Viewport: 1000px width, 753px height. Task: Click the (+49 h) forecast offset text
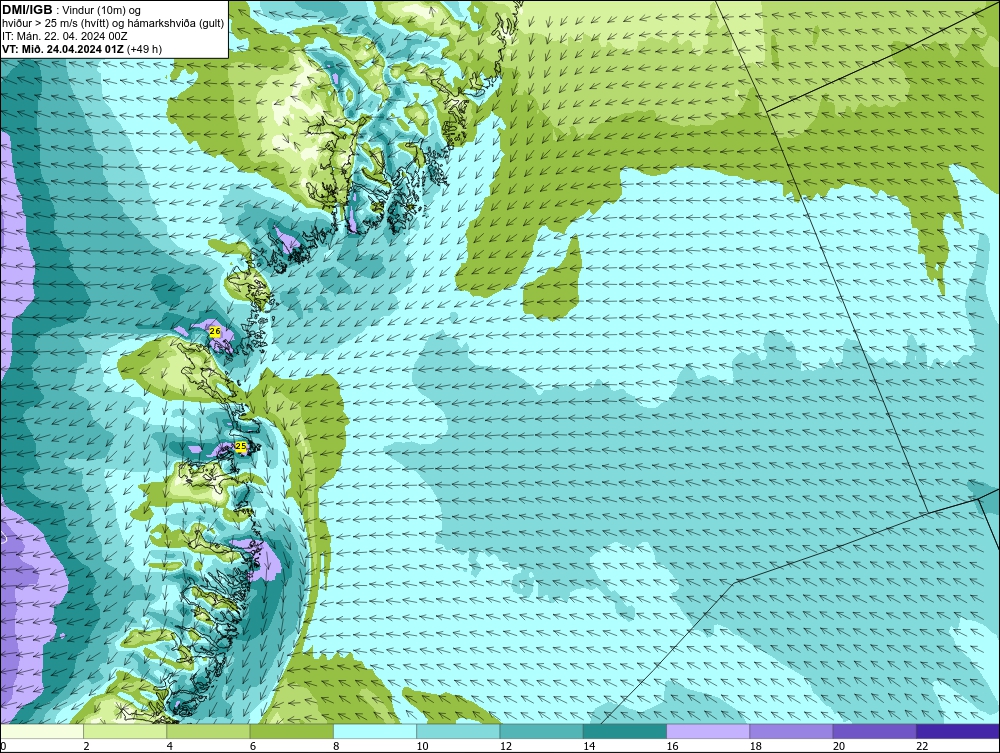(145, 49)
